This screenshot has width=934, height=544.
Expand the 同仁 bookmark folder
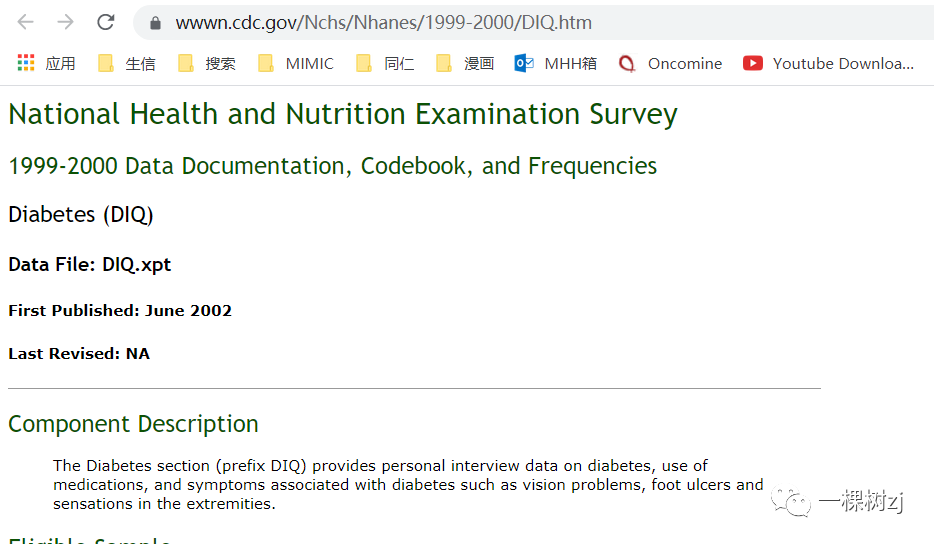click(385, 63)
